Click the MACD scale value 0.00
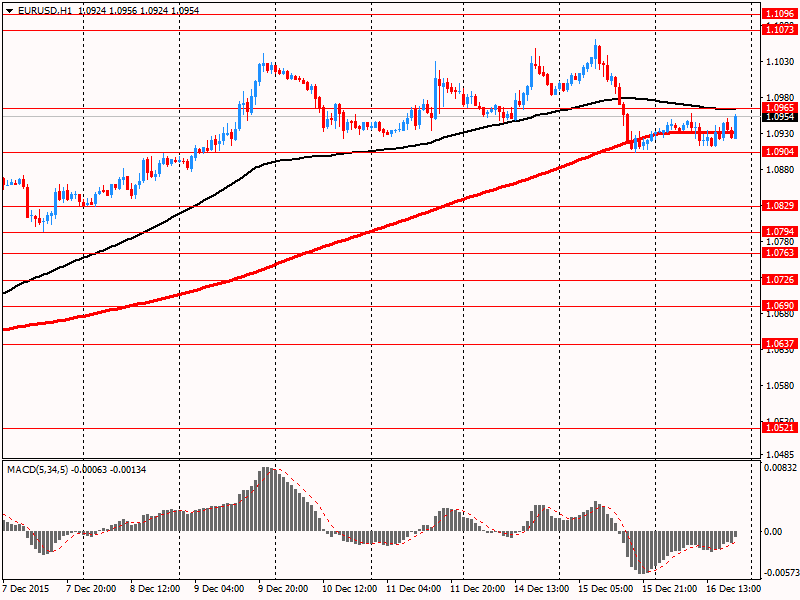 pyautogui.click(x=773, y=532)
